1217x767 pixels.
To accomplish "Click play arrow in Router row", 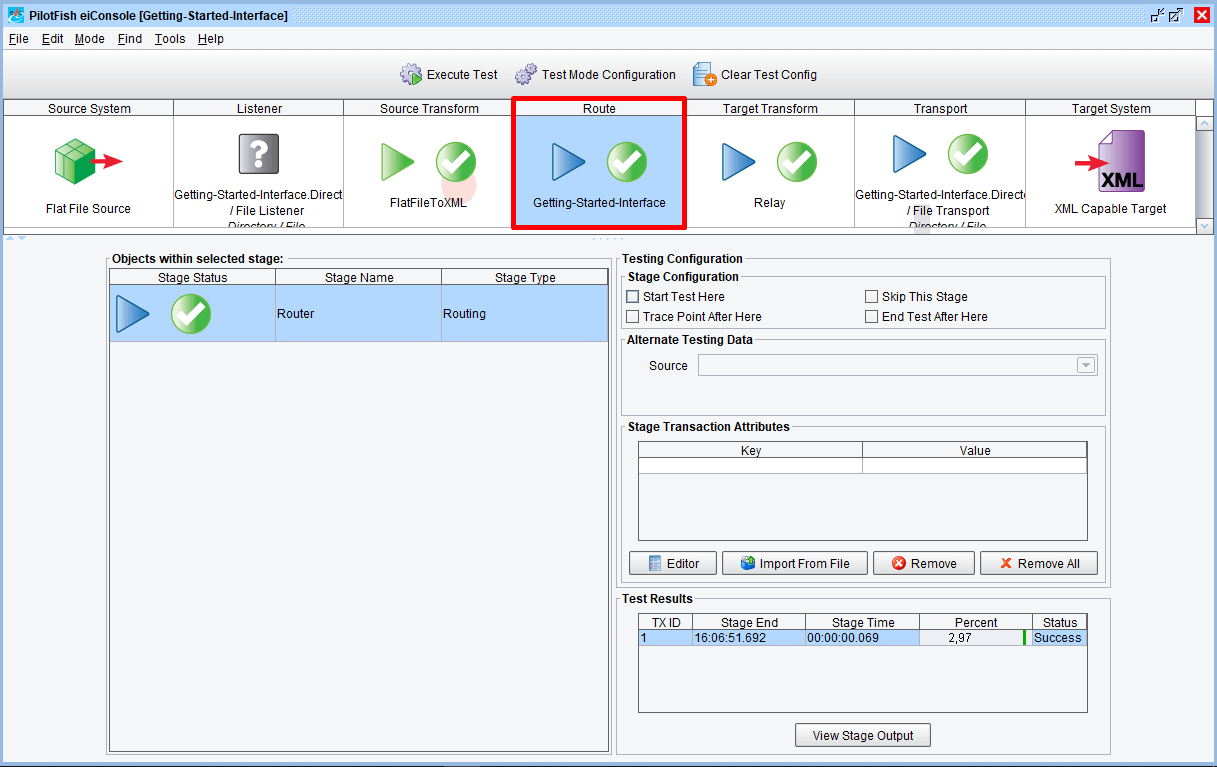I will point(133,314).
